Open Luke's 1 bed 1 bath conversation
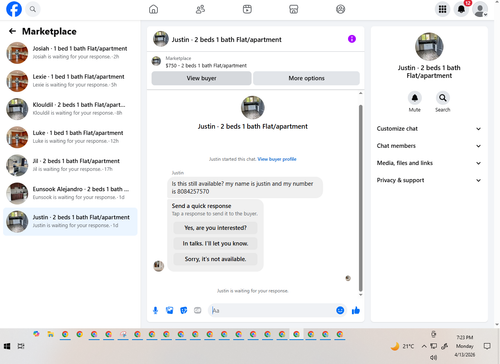The height and width of the screenshot is (364, 500). (70, 137)
